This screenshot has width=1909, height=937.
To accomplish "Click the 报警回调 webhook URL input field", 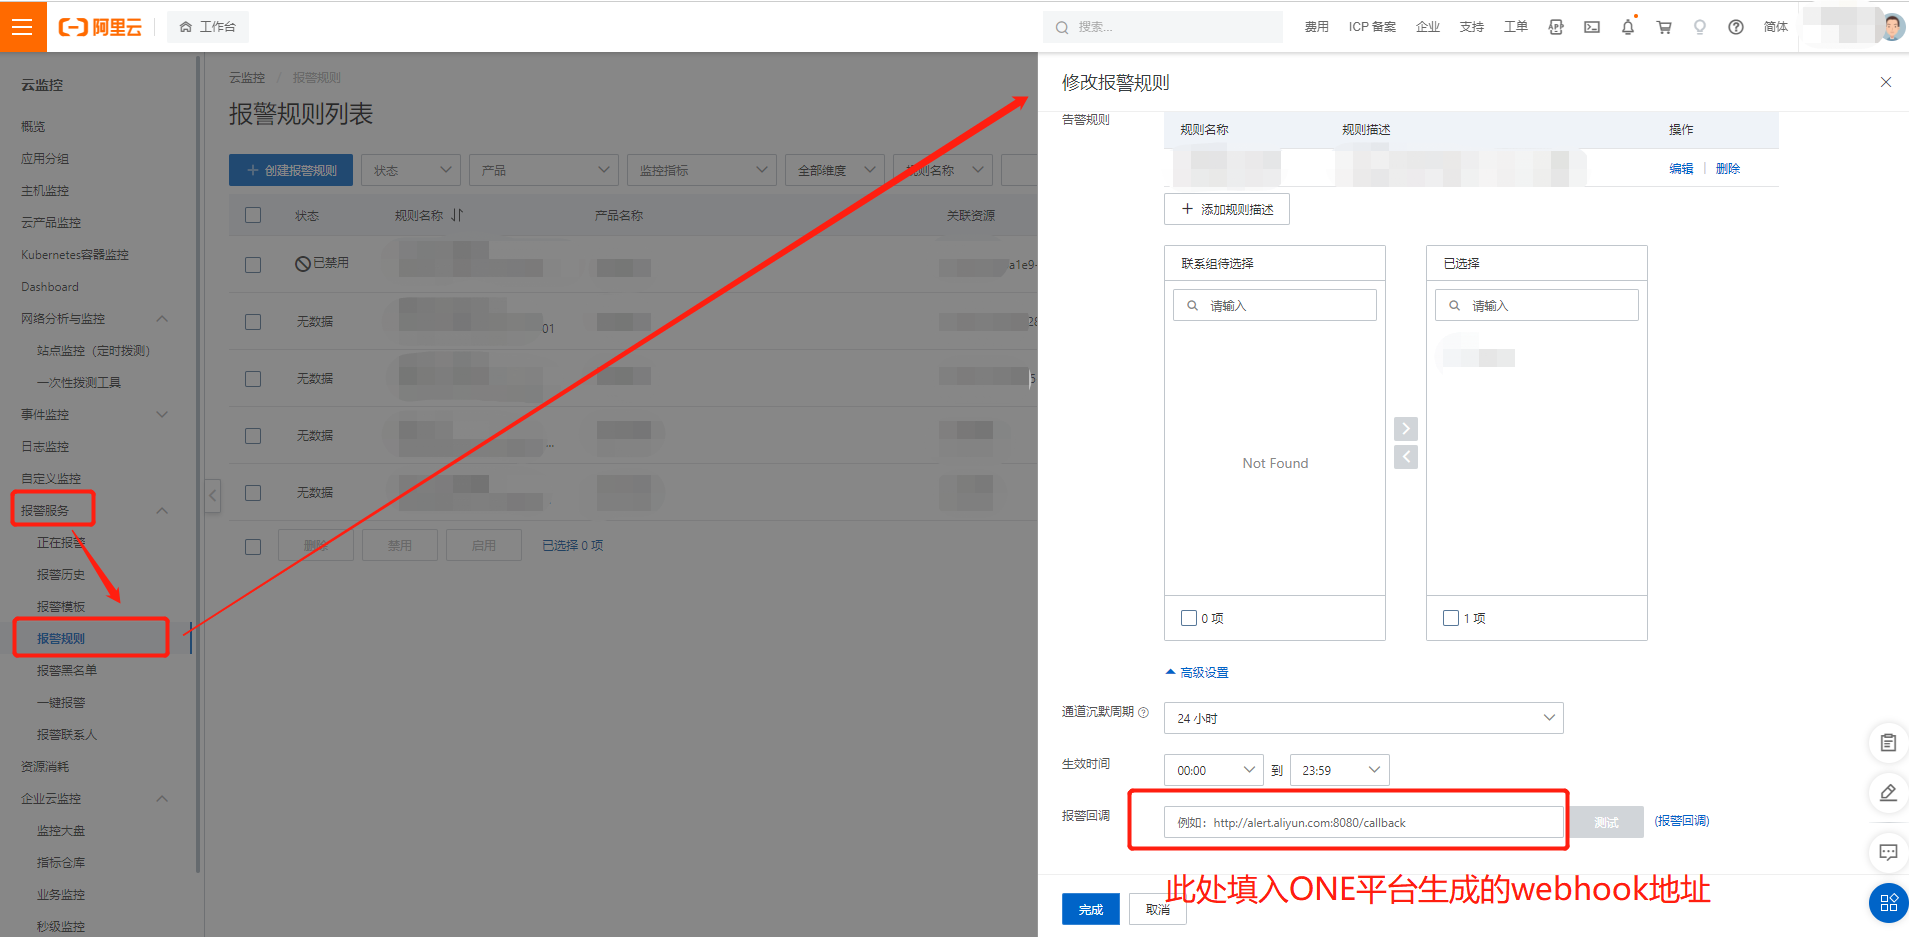I will click(1362, 822).
